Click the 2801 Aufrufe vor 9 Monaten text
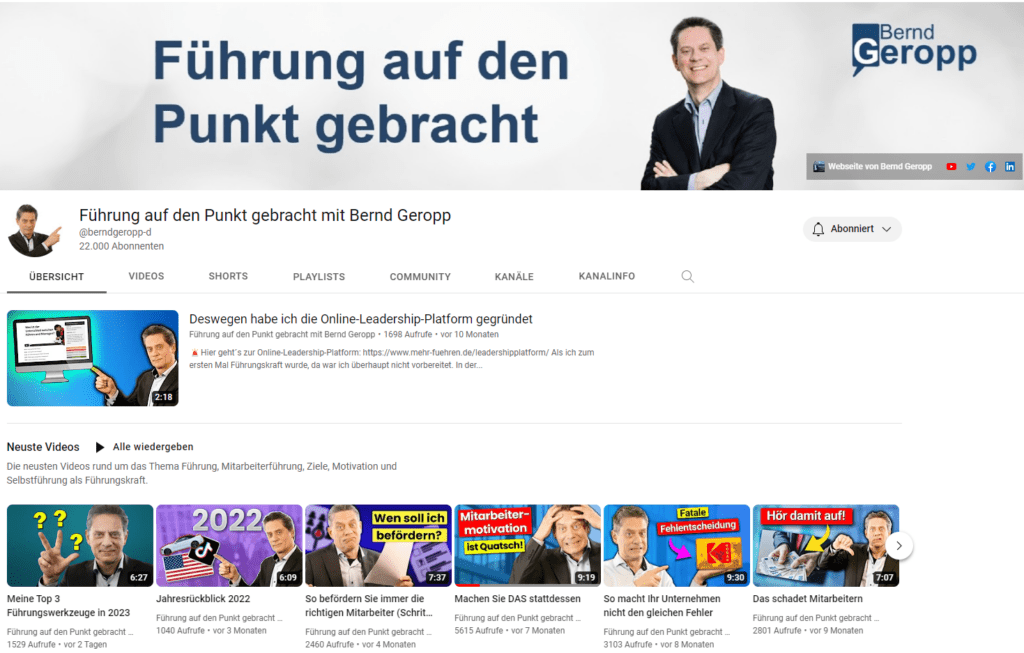Screen dimensions: 1024x653 coord(807,631)
